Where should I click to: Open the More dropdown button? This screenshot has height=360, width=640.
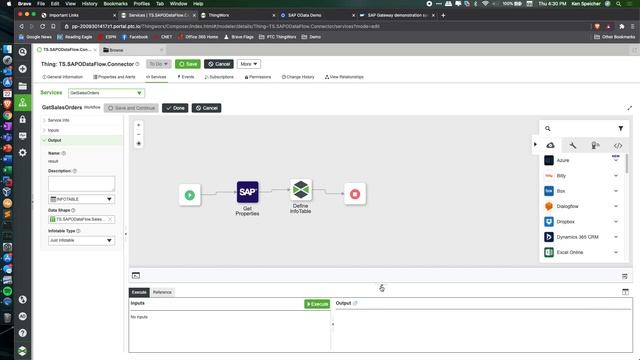(249, 64)
